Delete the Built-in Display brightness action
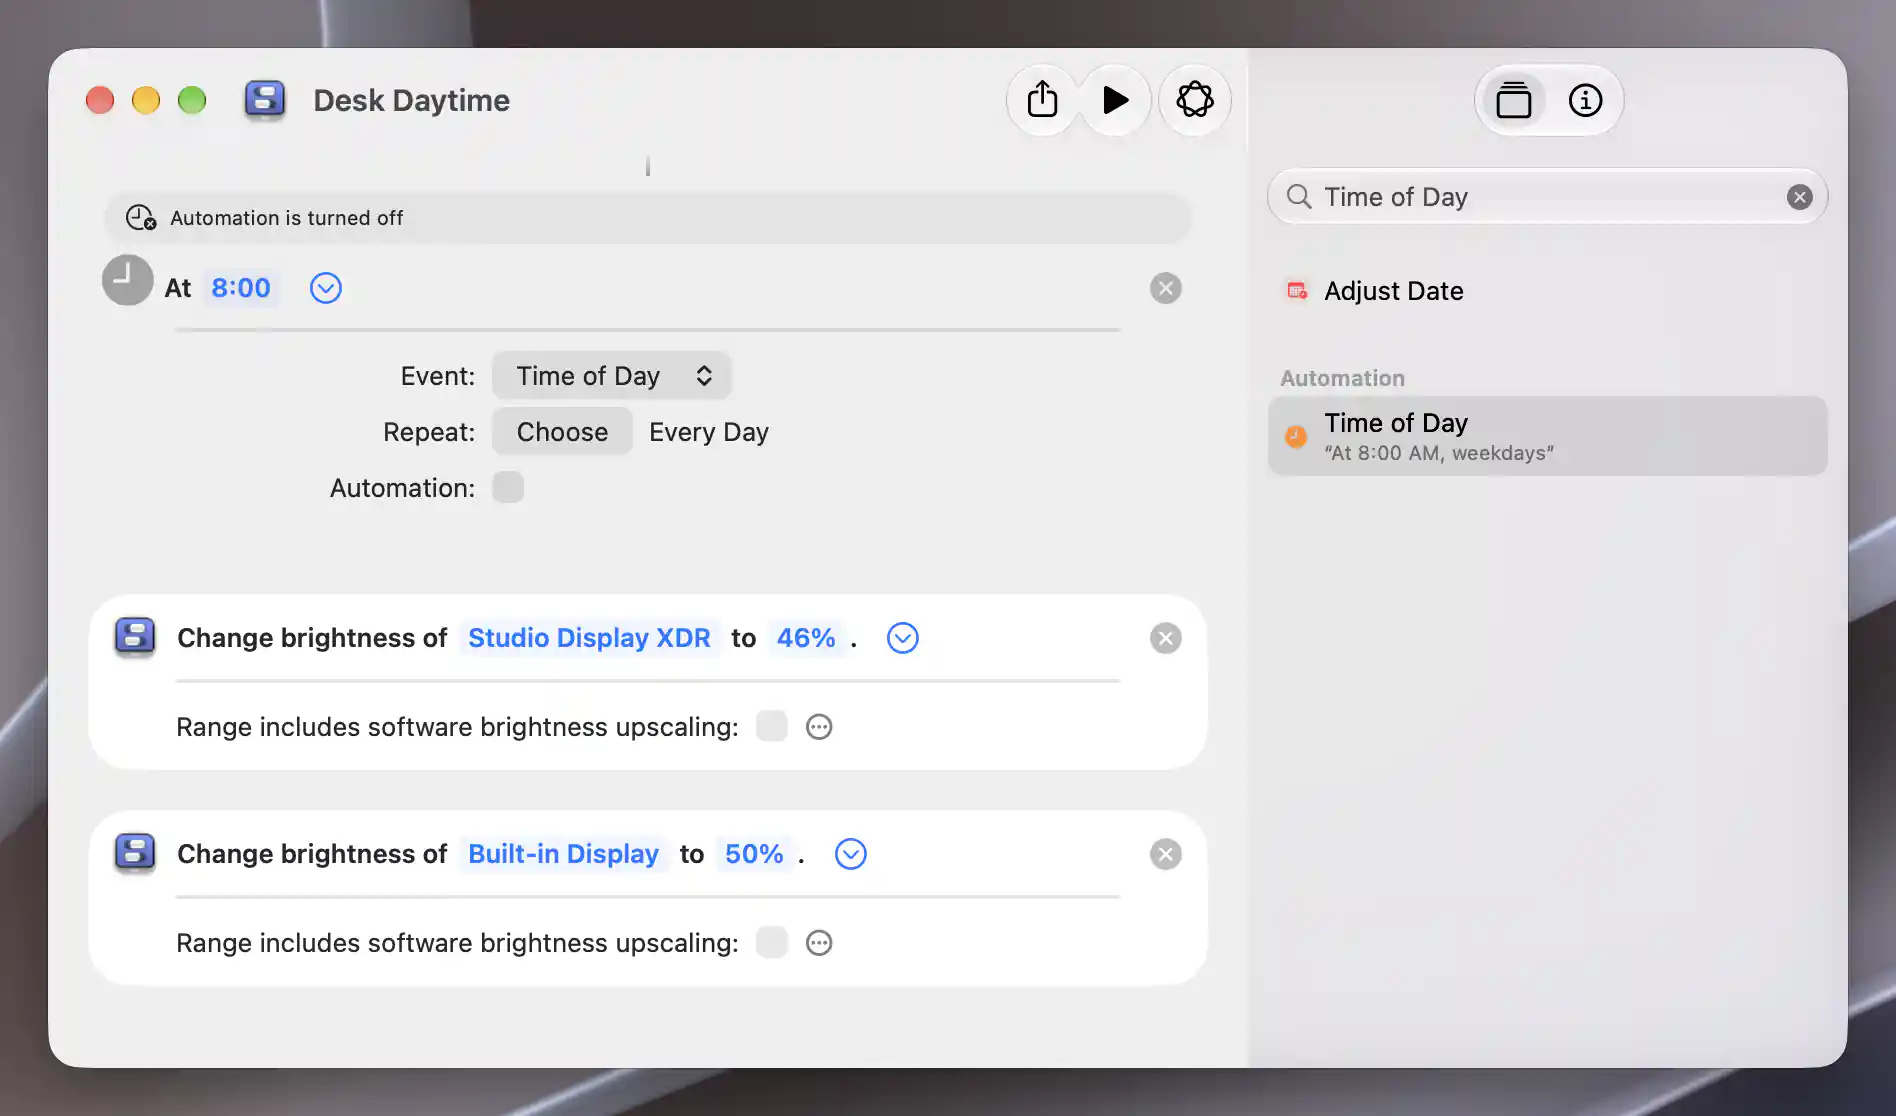The height and width of the screenshot is (1116, 1896). click(x=1165, y=854)
